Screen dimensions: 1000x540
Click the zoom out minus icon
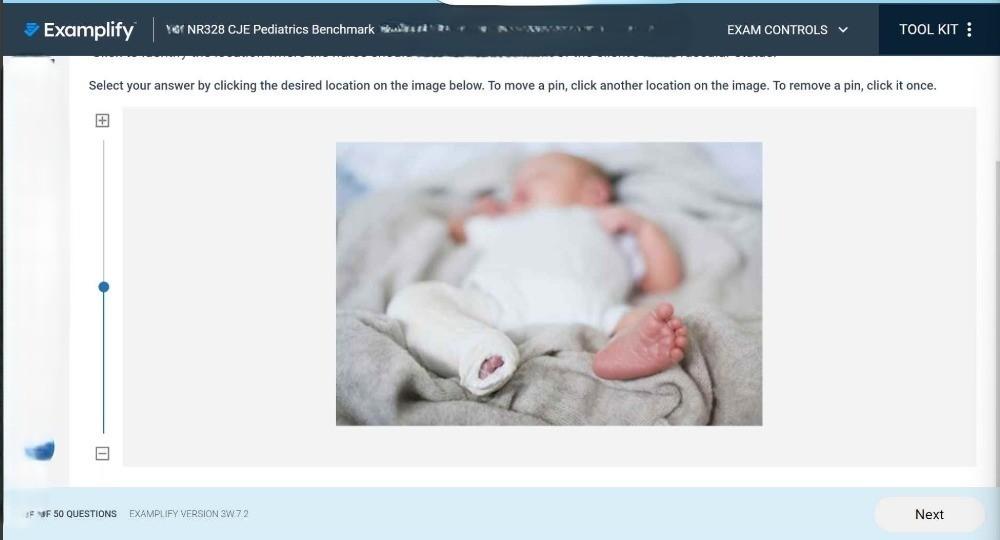coord(102,453)
